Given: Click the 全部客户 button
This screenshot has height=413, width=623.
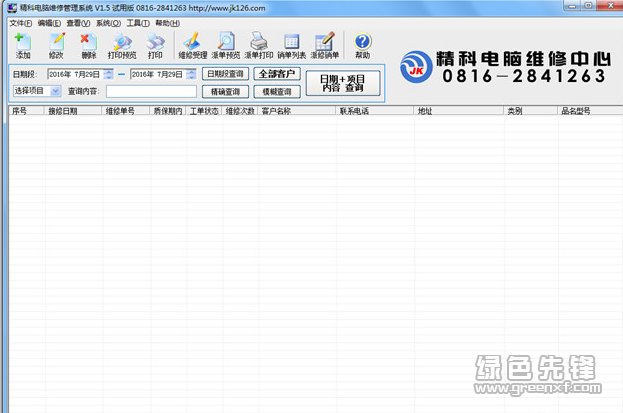Looking at the screenshot, I should point(277,74).
